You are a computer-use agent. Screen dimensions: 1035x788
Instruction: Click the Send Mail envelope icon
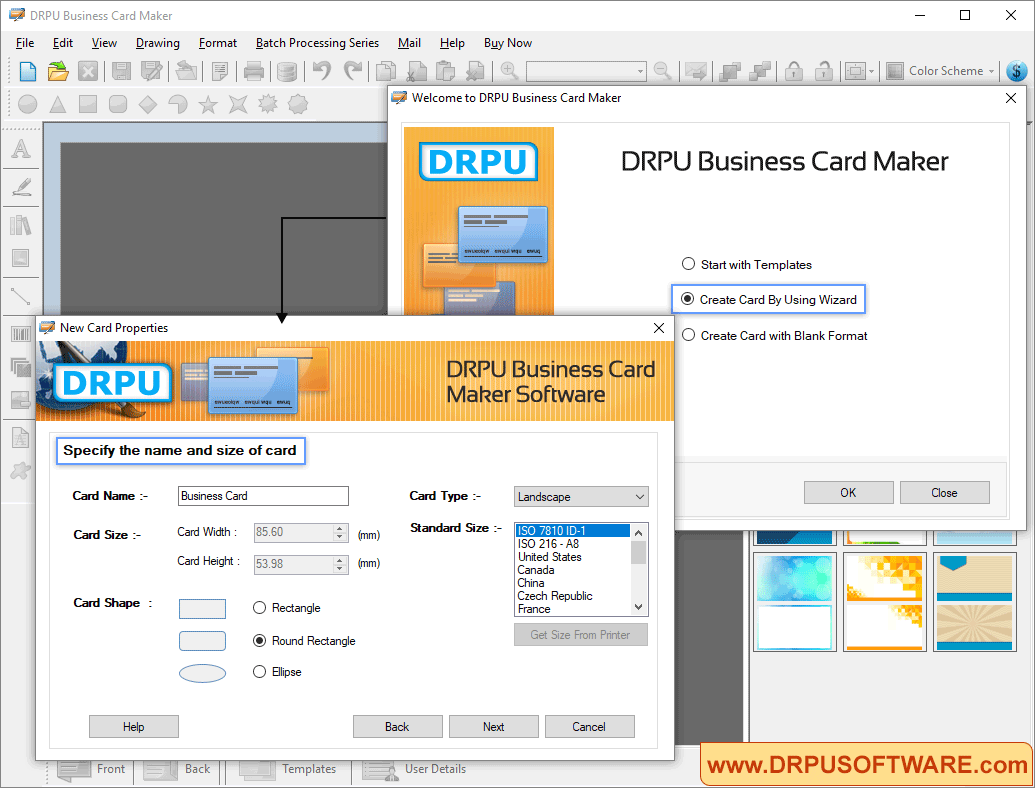point(696,70)
